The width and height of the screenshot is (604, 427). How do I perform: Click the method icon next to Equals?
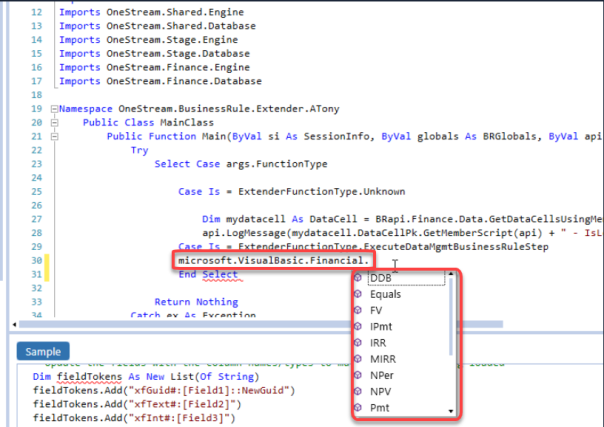(359, 295)
